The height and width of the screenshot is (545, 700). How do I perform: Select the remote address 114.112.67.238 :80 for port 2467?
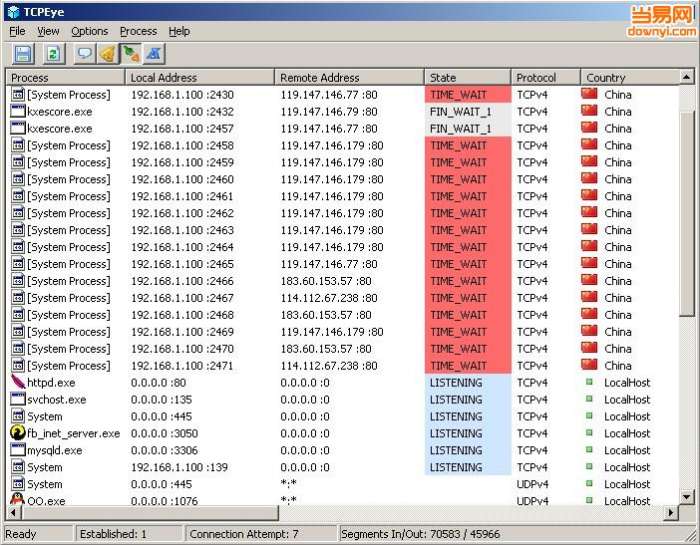coord(329,298)
